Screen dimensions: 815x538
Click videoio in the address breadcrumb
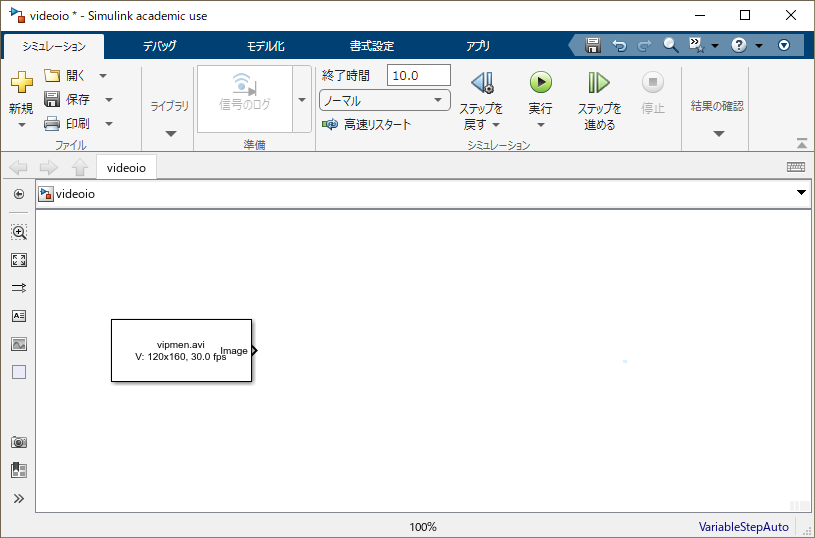75,194
